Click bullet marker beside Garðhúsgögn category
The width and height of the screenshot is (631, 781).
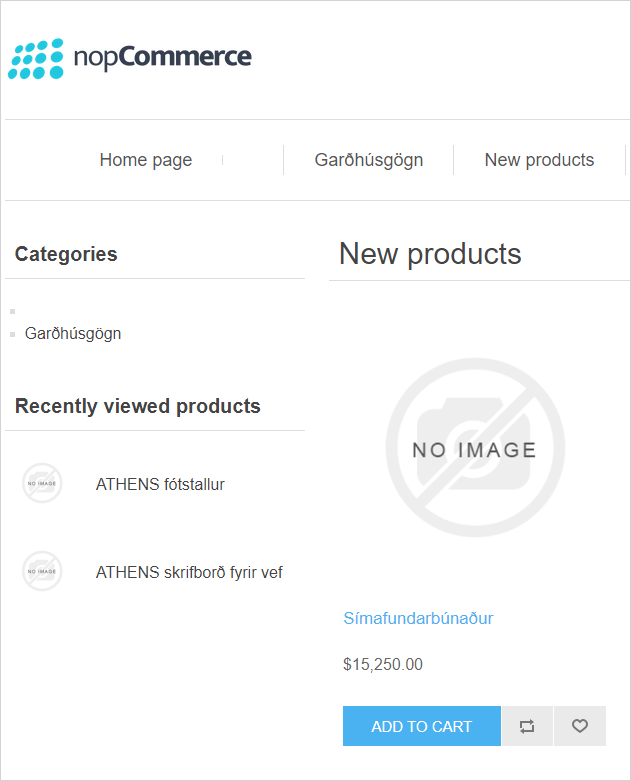click(x=13, y=334)
